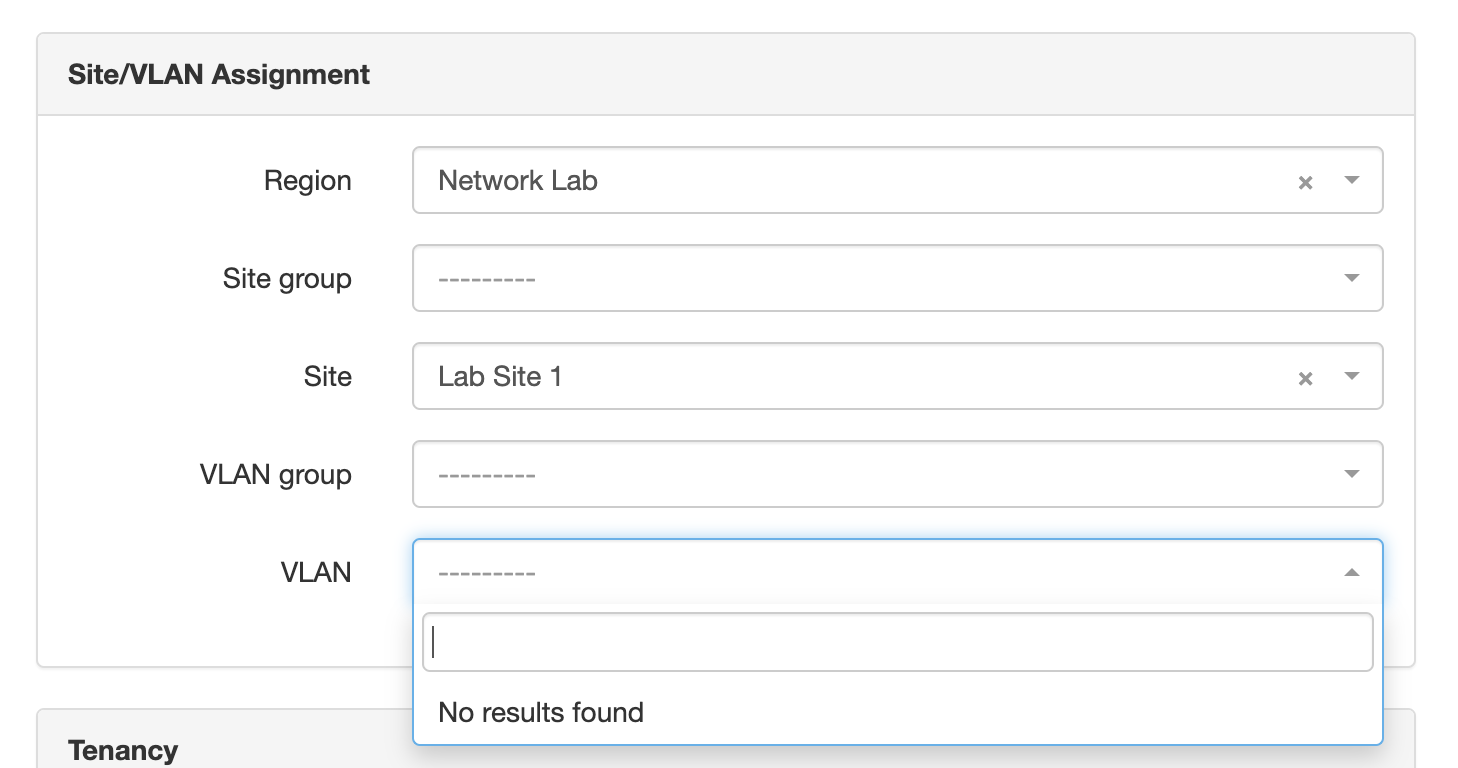Click the open VLAN select box placeholder

tap(898, 572)
